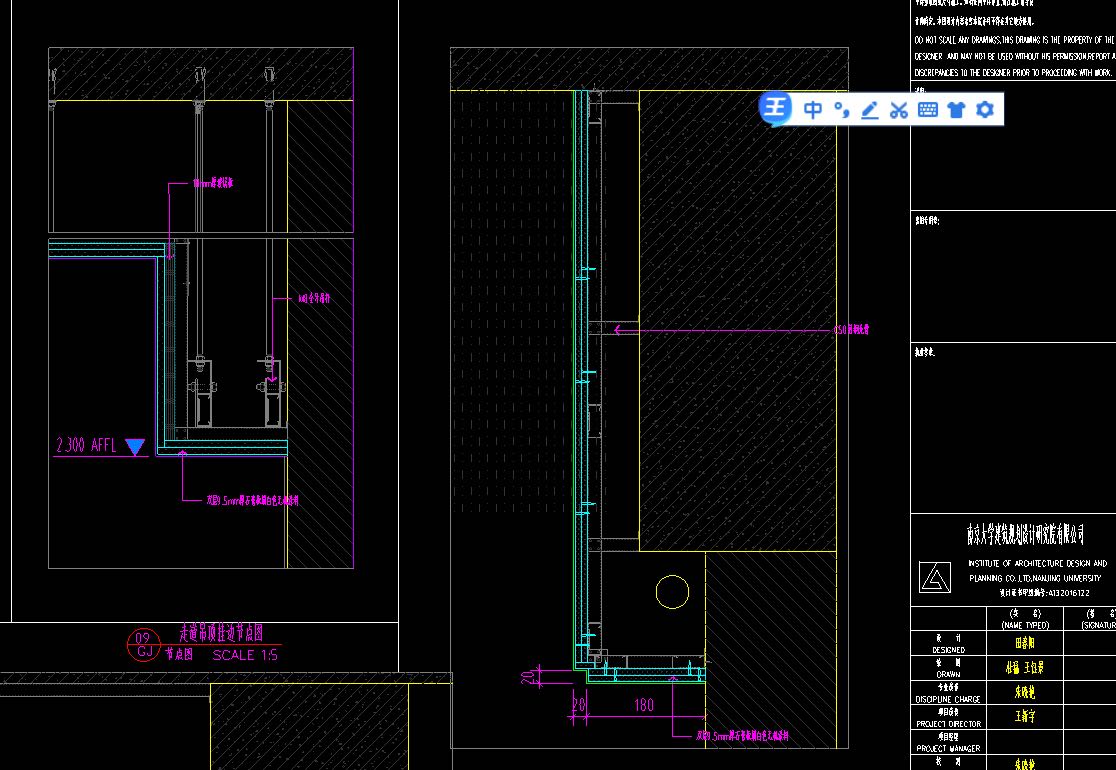
Task: Open the skin shirt icon
Action: coord(956,110)
